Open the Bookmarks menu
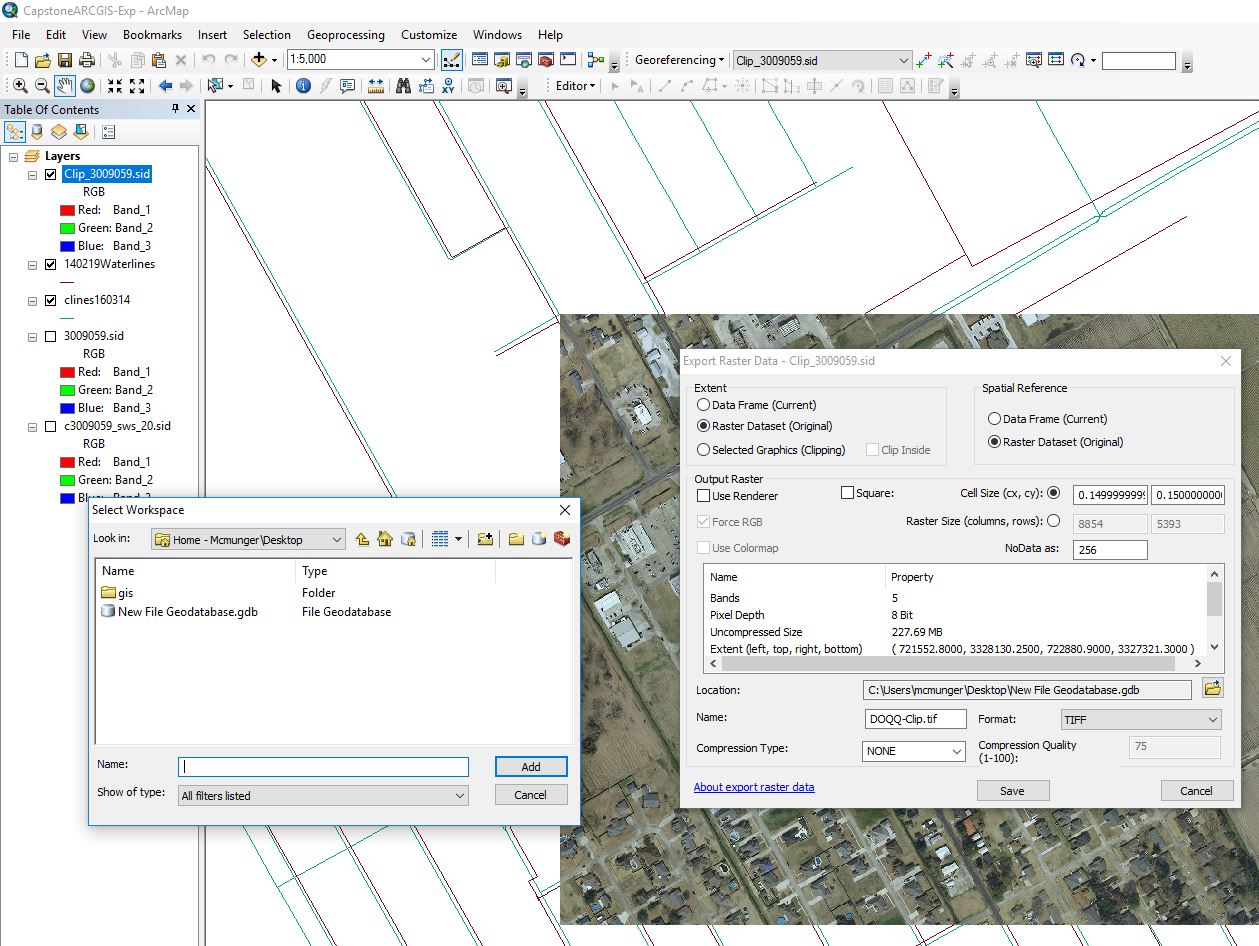1259x946 pixels. coord(152,34)
